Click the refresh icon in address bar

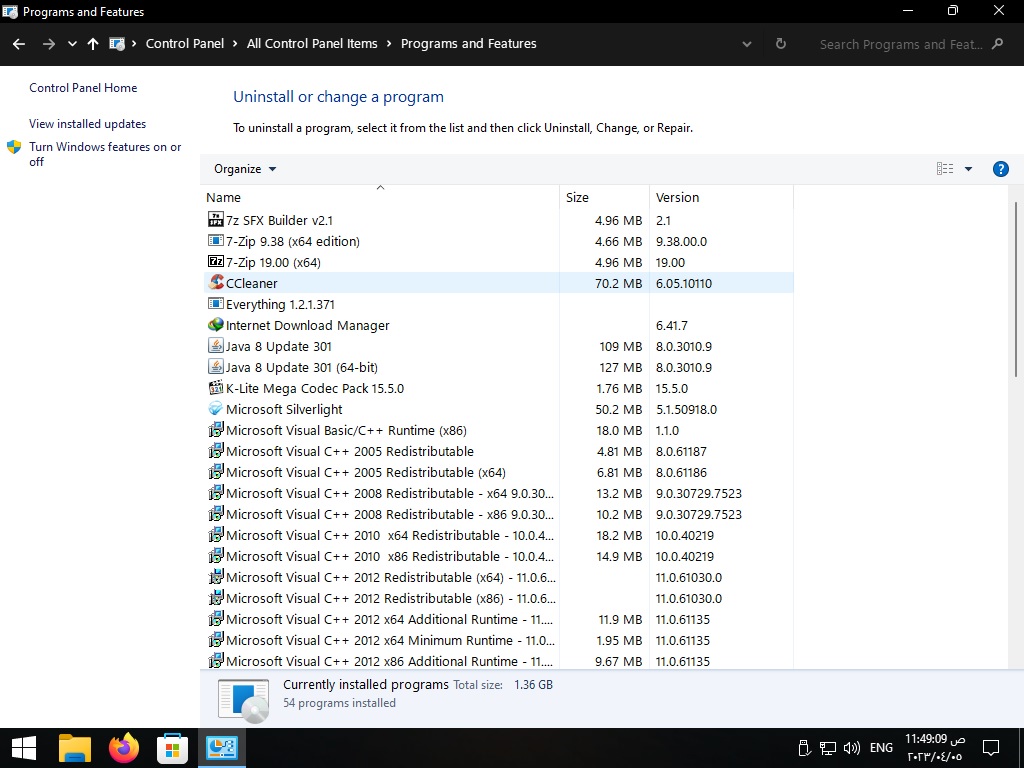pos(780,44)
